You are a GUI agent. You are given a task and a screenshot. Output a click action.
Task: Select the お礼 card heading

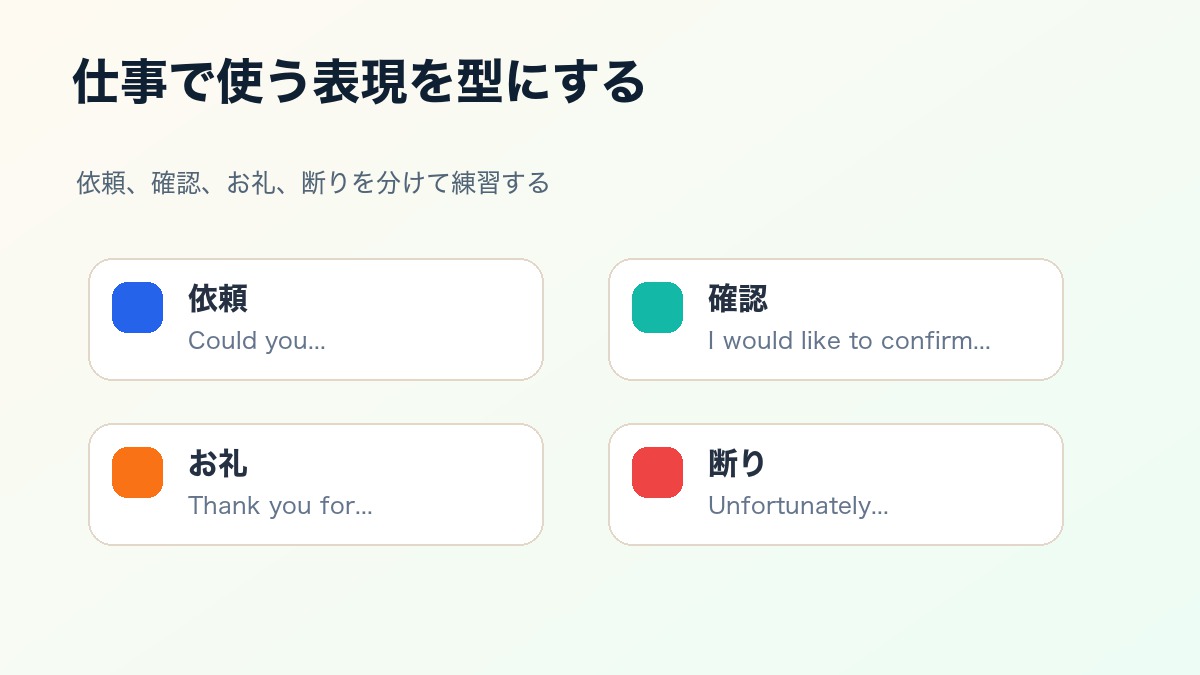click(218, 463)
